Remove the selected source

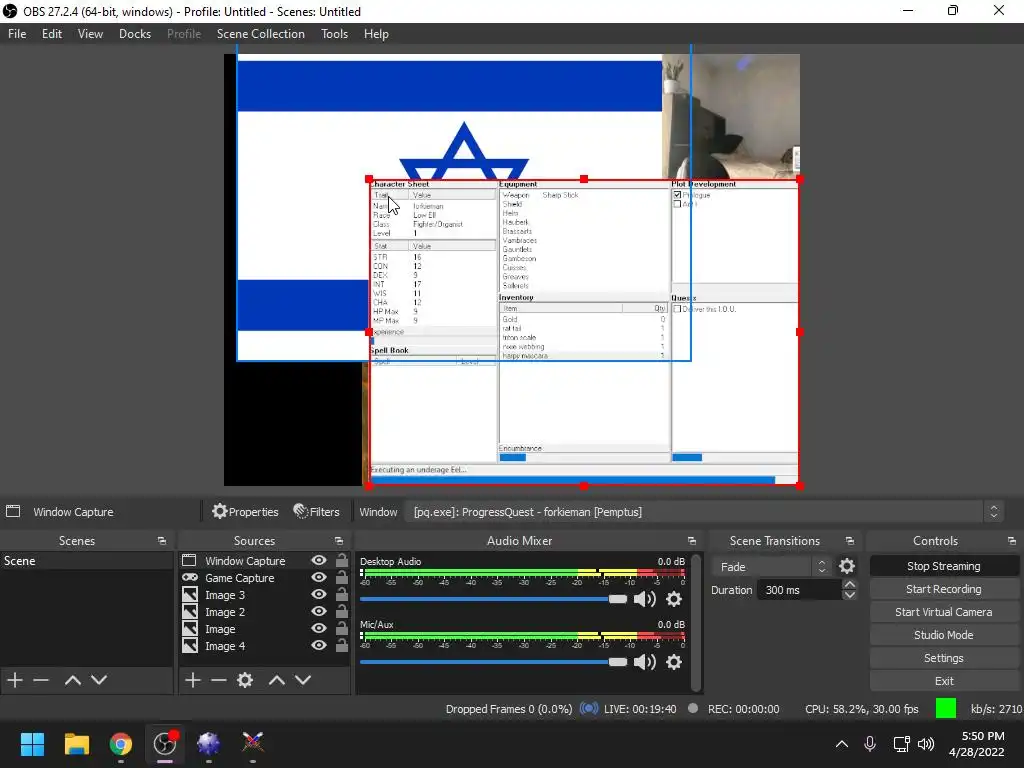pyautogui.click(x=219, y=680)
